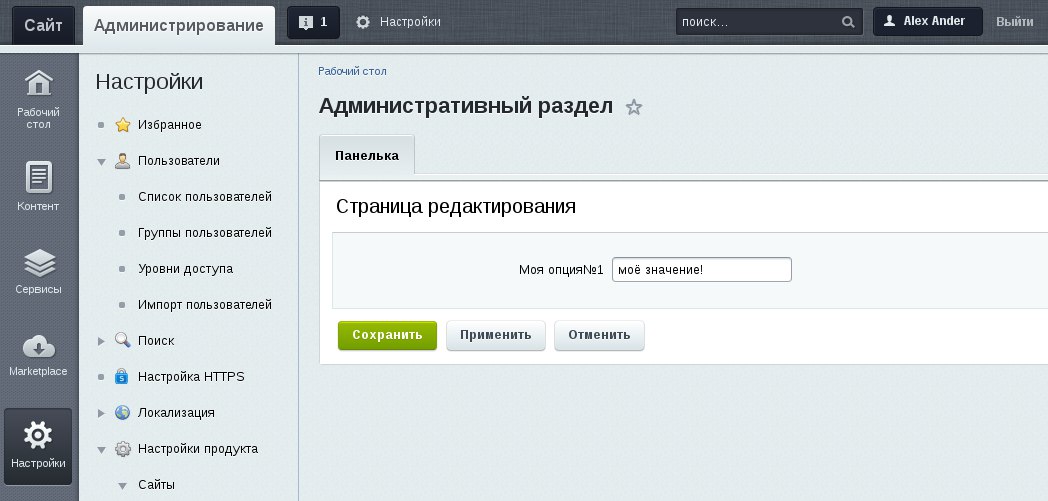Click the Сайты tree item label
The image size is (1048, 501).
(156, 485)
